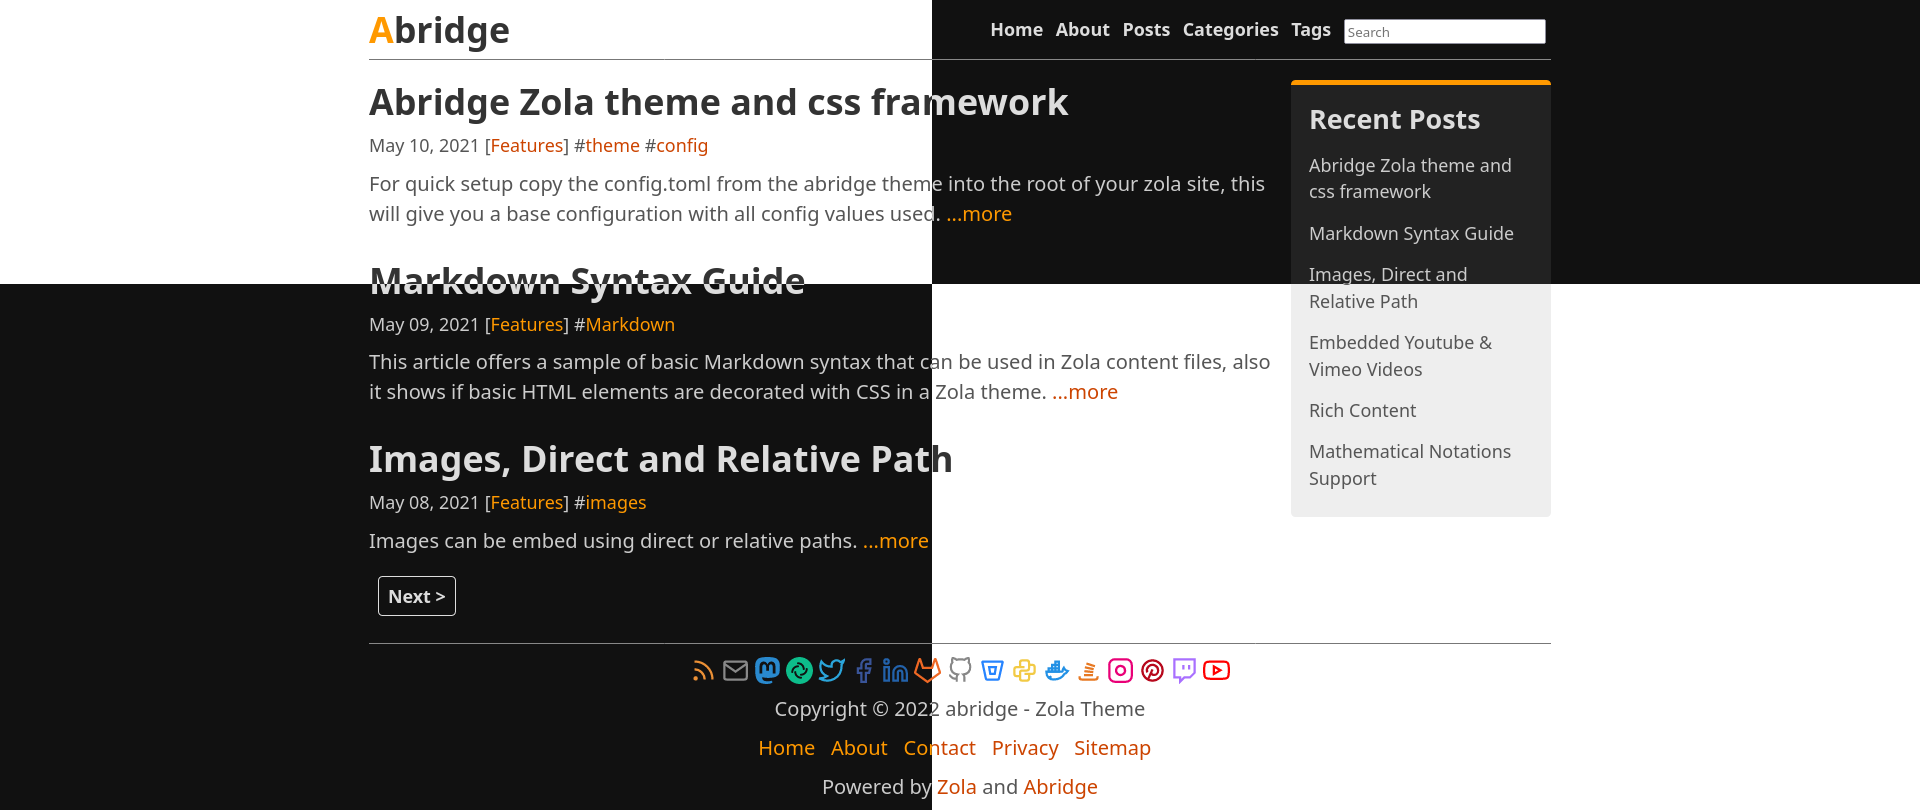Click the Zola link in 'Powered by'
Screen dimensions: 1920x810
[x=956, y=787]
